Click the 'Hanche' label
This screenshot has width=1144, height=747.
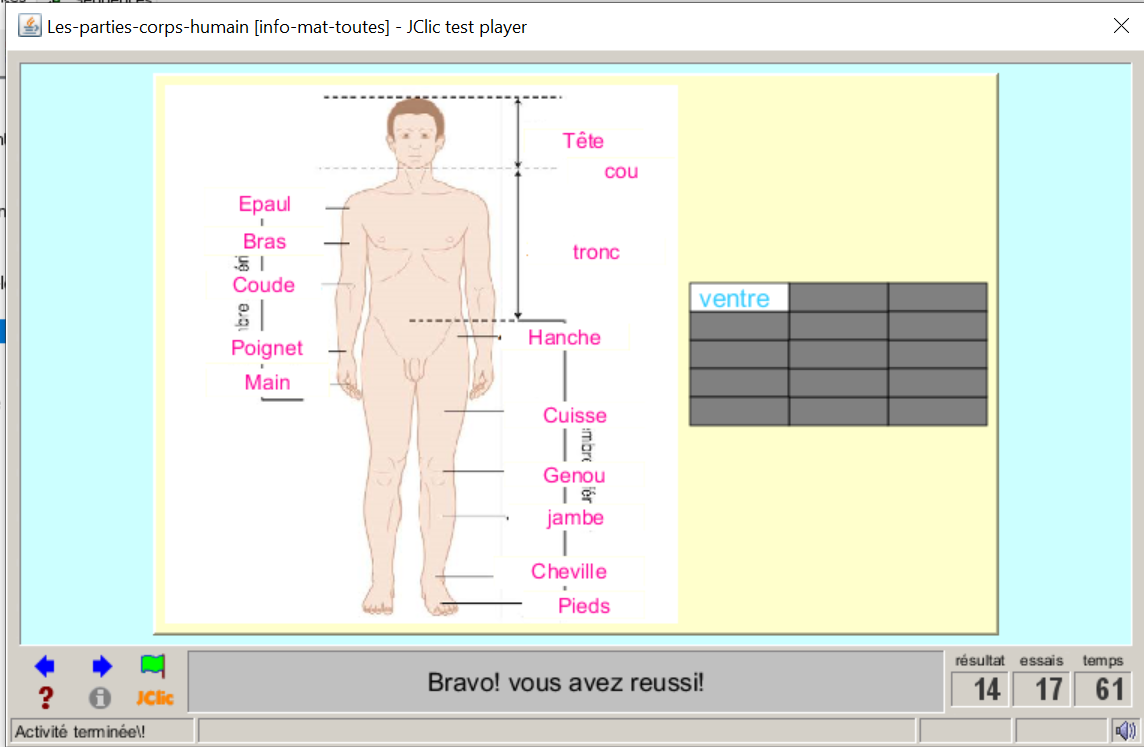564,338
